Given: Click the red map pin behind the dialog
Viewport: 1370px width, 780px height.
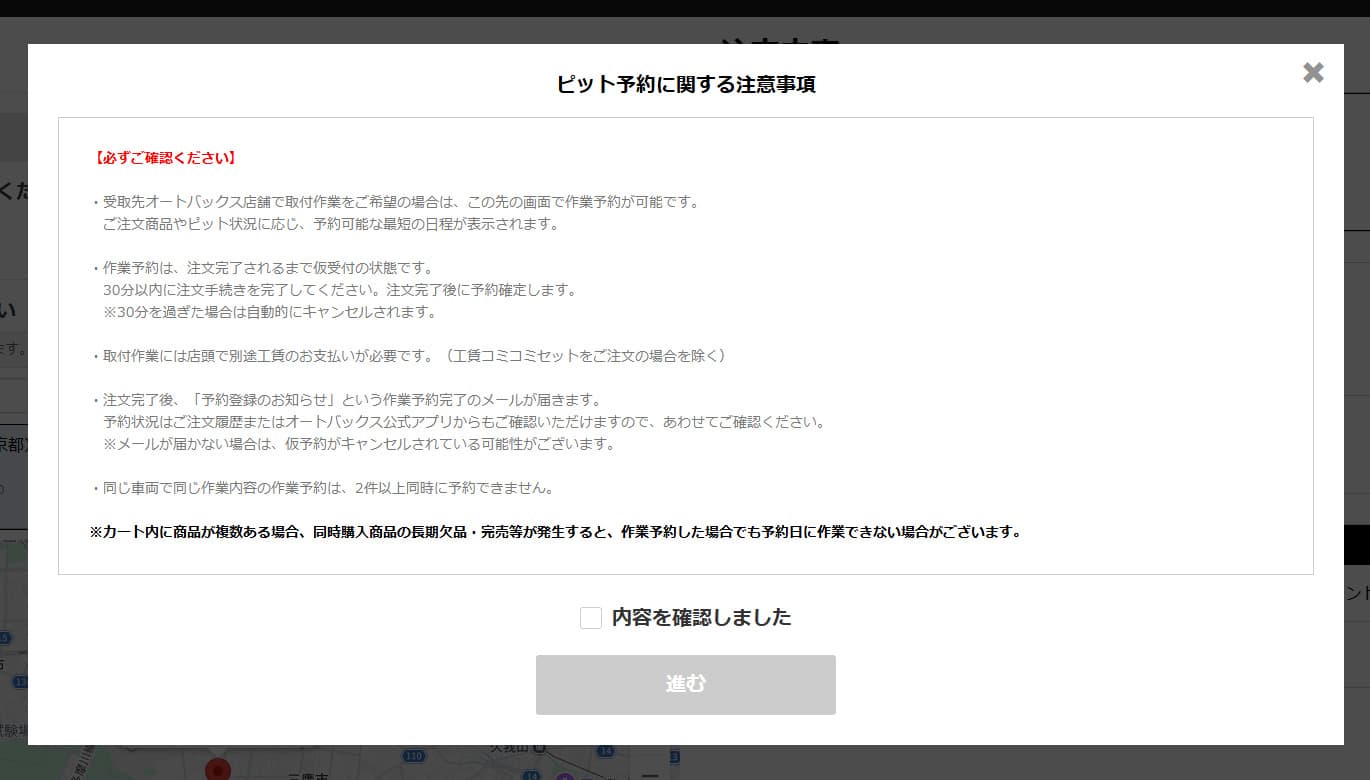Looking at the screenshot, I should tap(217, 770).
